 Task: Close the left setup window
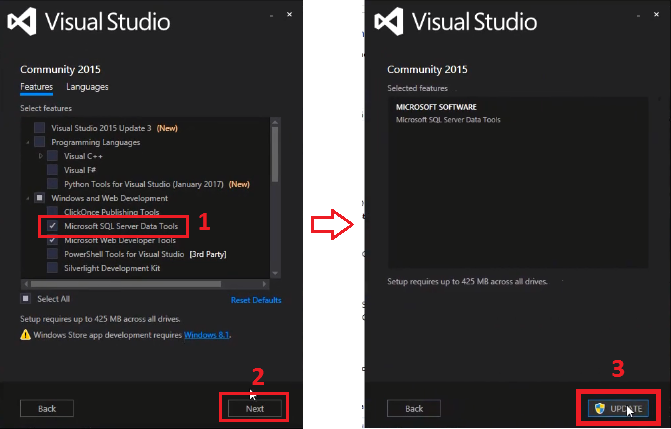tap(289, 15)
